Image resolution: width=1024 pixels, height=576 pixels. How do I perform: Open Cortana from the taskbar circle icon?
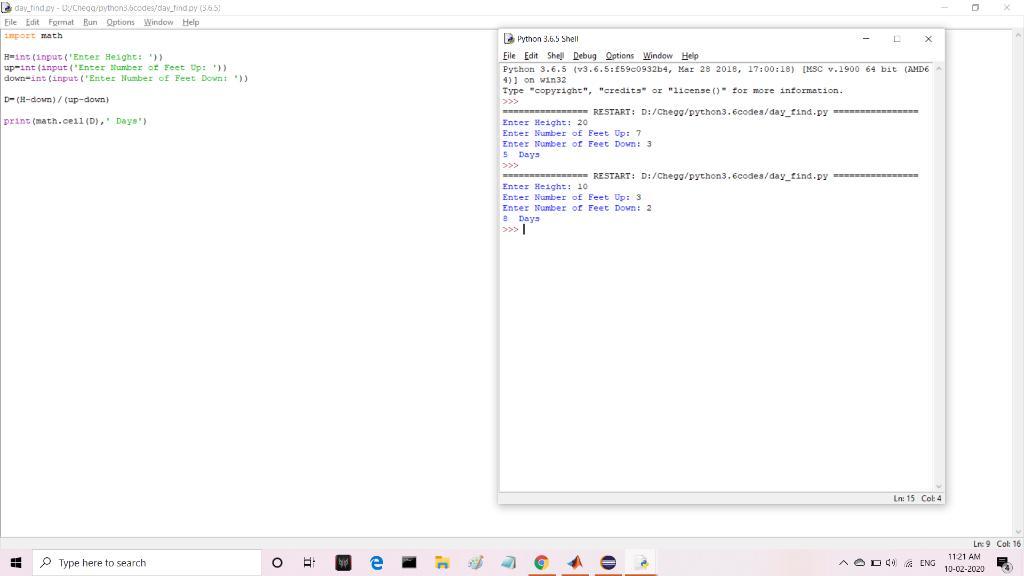(277, 563)
